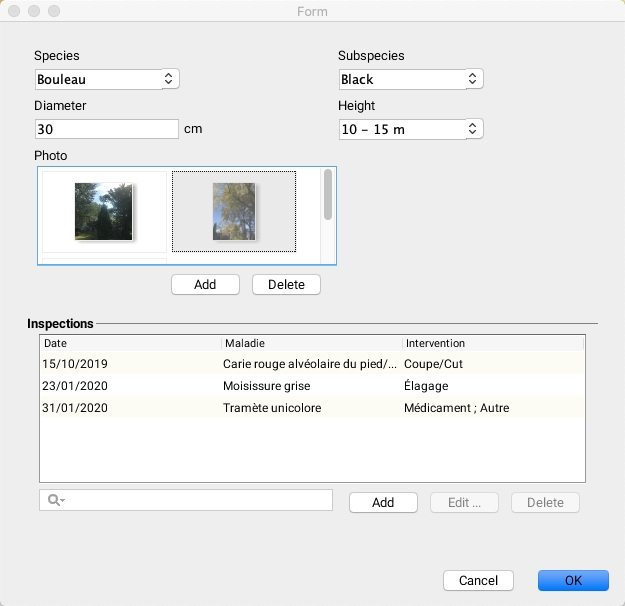The height and width of the screenshot is (606, 625).
Task: Sort inspections by Date column header
Action: 130,343
